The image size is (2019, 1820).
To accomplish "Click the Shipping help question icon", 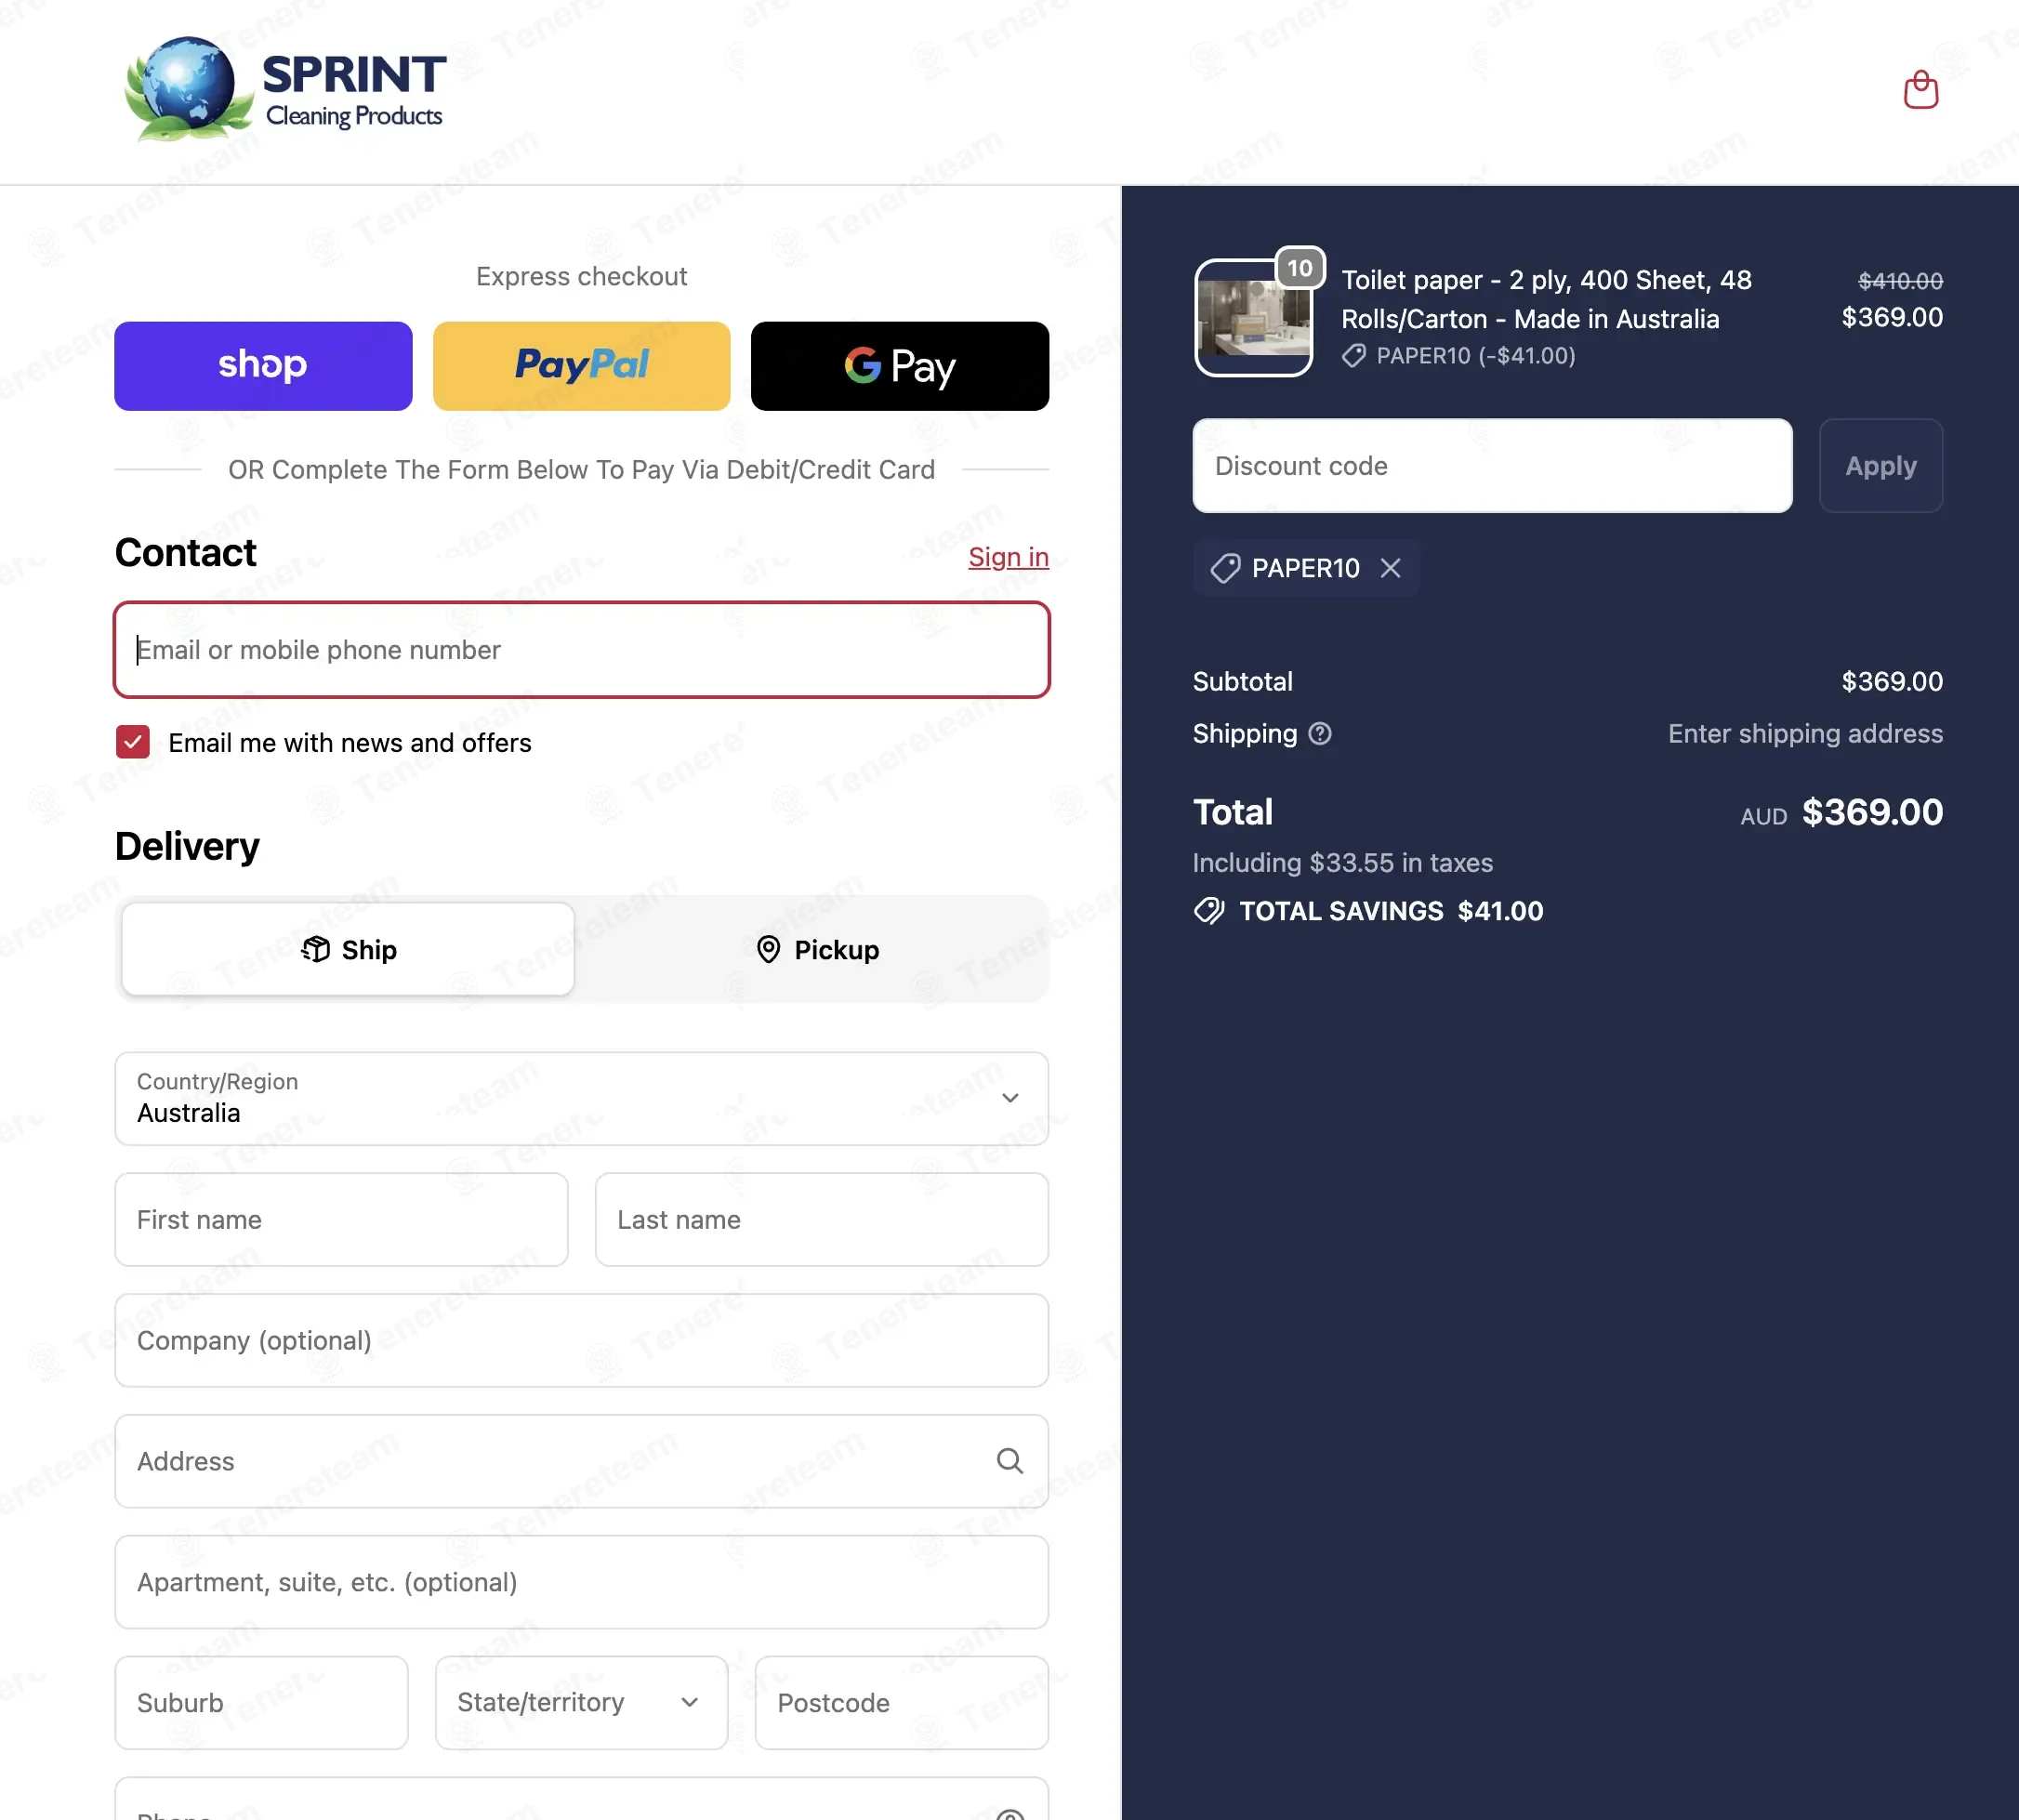I will [1320, 734].
